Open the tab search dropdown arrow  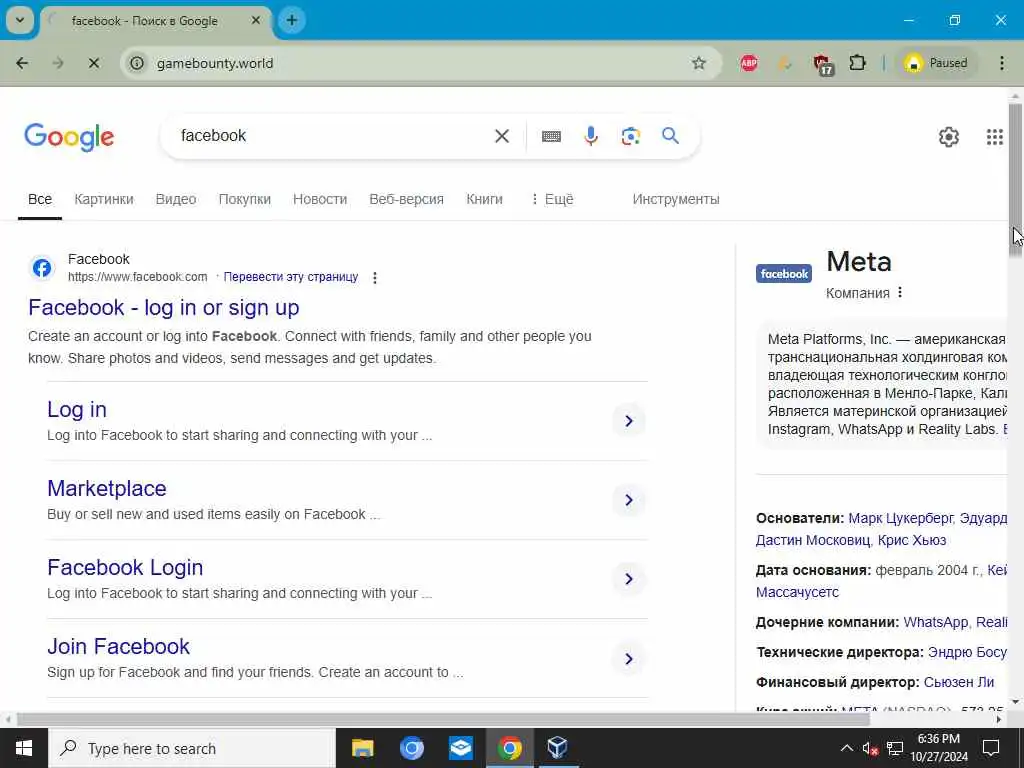[x=20, y=20]
